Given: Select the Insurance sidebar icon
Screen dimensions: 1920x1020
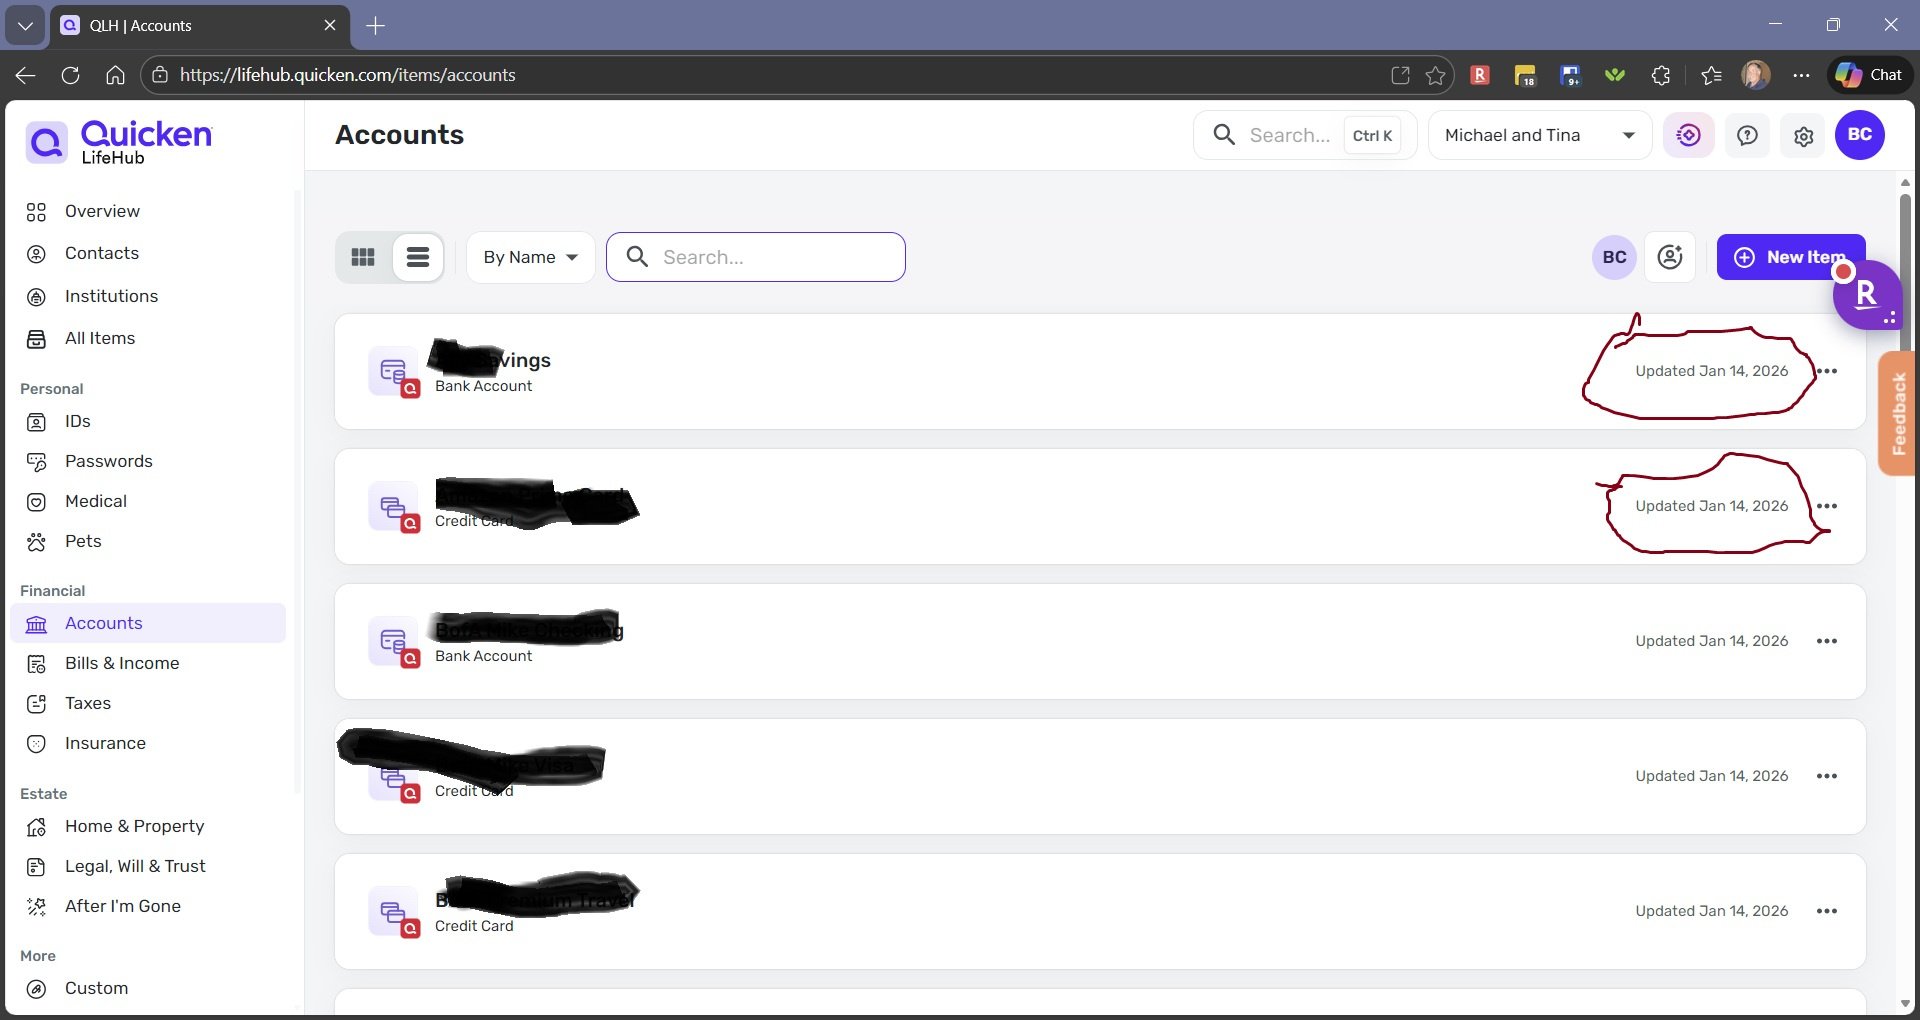Looking at the screenshot, I should [36, 743].
